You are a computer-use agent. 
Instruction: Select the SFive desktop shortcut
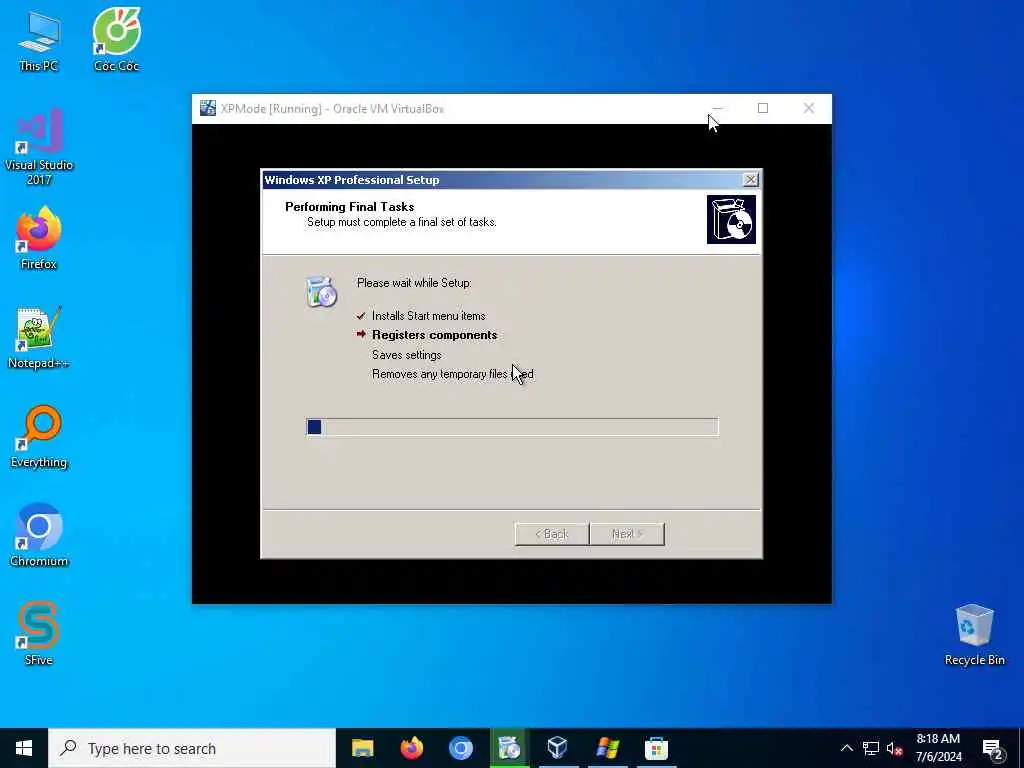click(39, 633)
